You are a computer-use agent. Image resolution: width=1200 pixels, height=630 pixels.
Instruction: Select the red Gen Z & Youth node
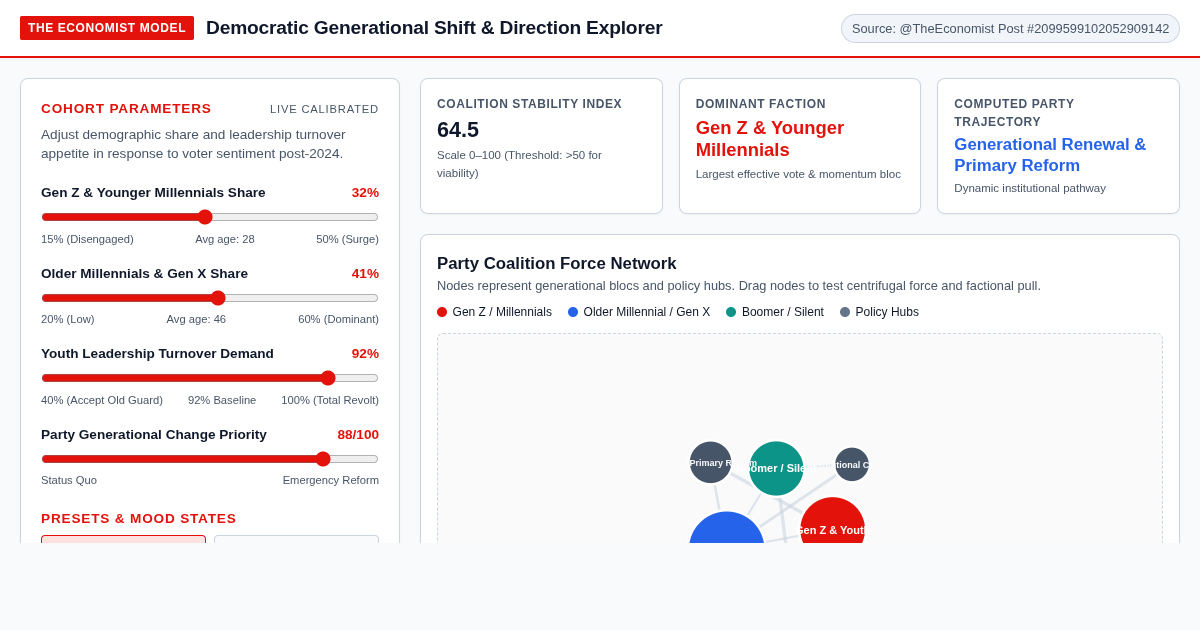[832, 524]
